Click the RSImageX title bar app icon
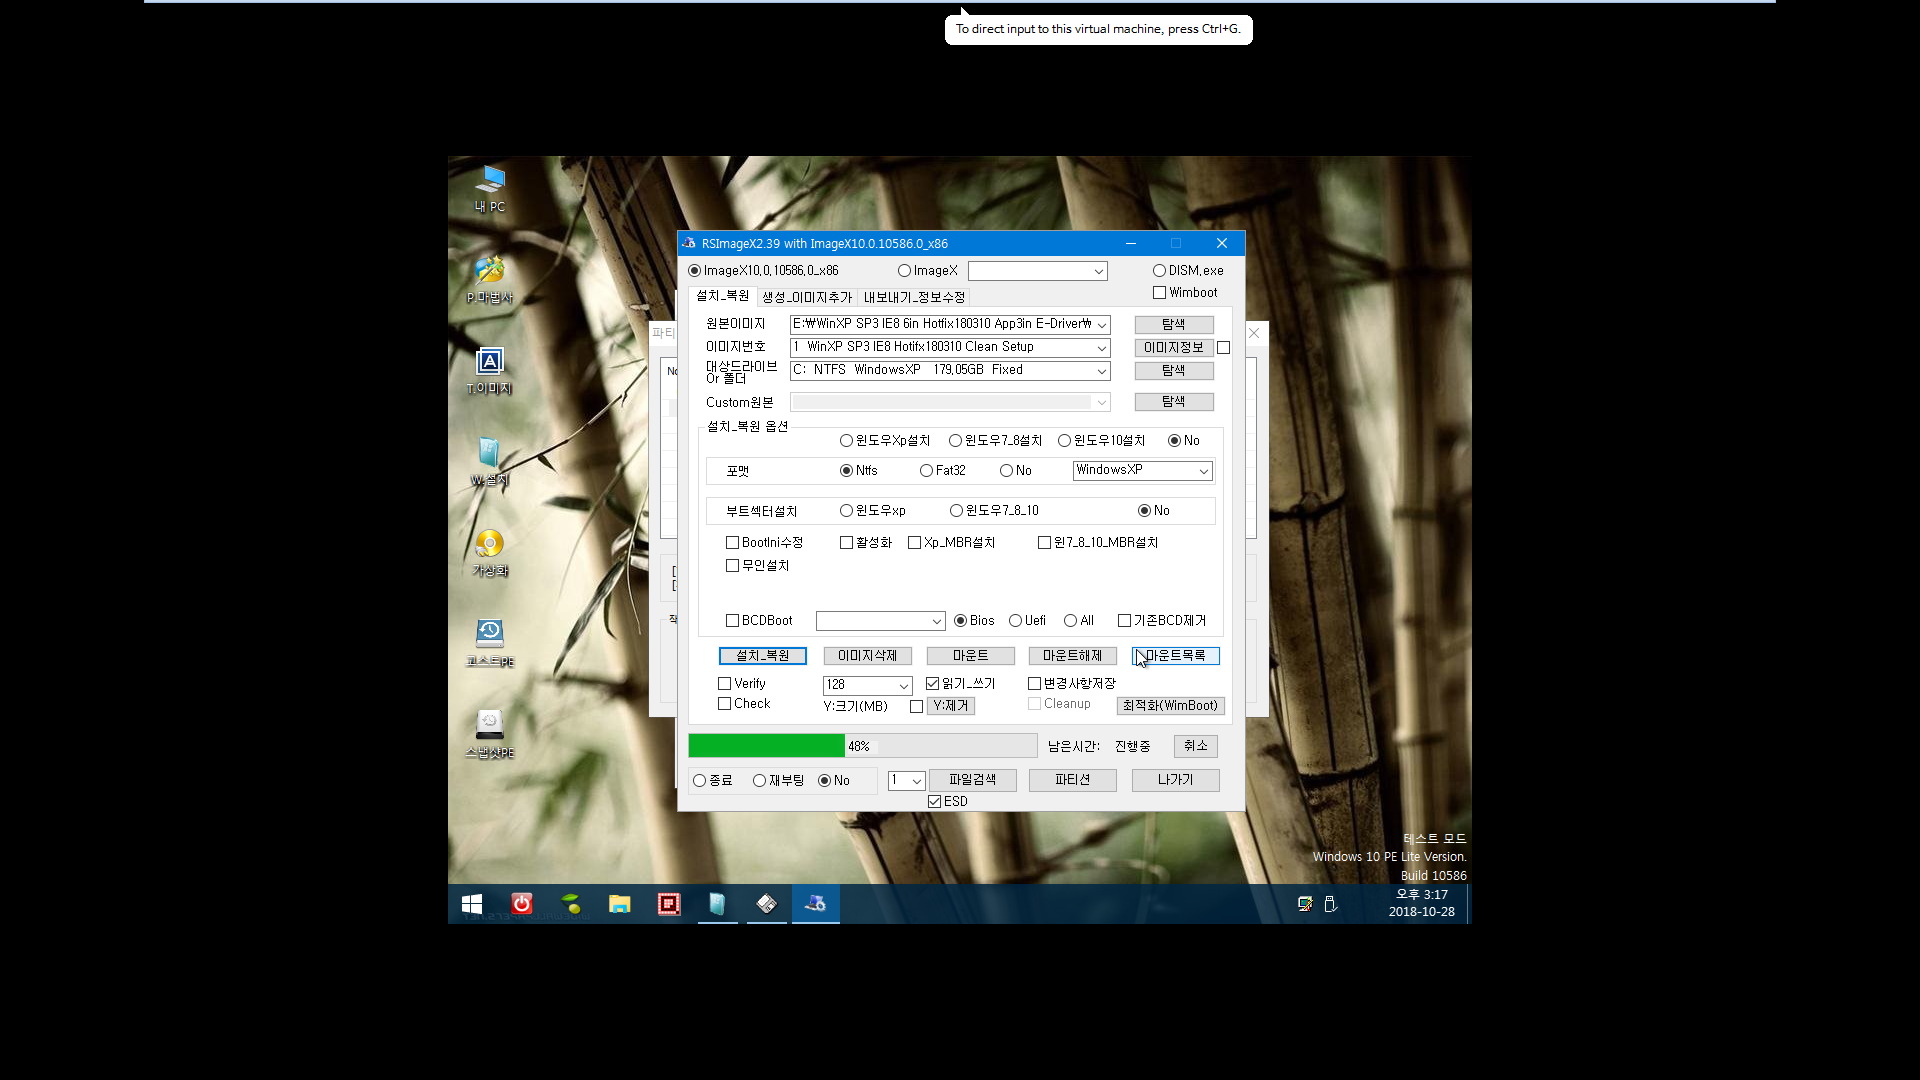This screenshot has height=1080, width=1920. point(689,243)
